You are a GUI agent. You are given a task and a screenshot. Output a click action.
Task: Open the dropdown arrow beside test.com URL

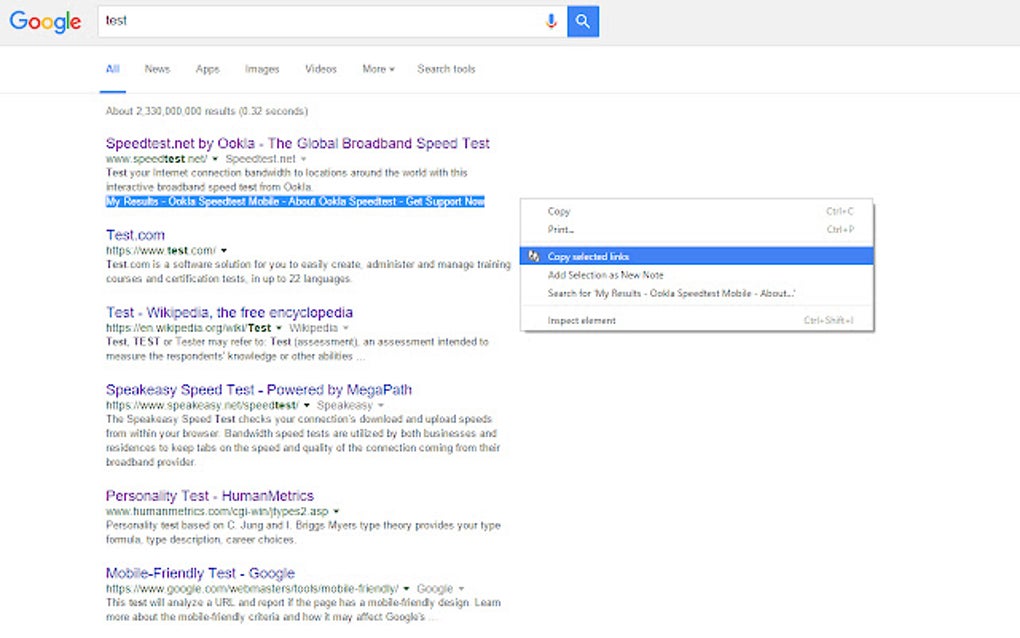pyautogui.click(x=224, y=250)
